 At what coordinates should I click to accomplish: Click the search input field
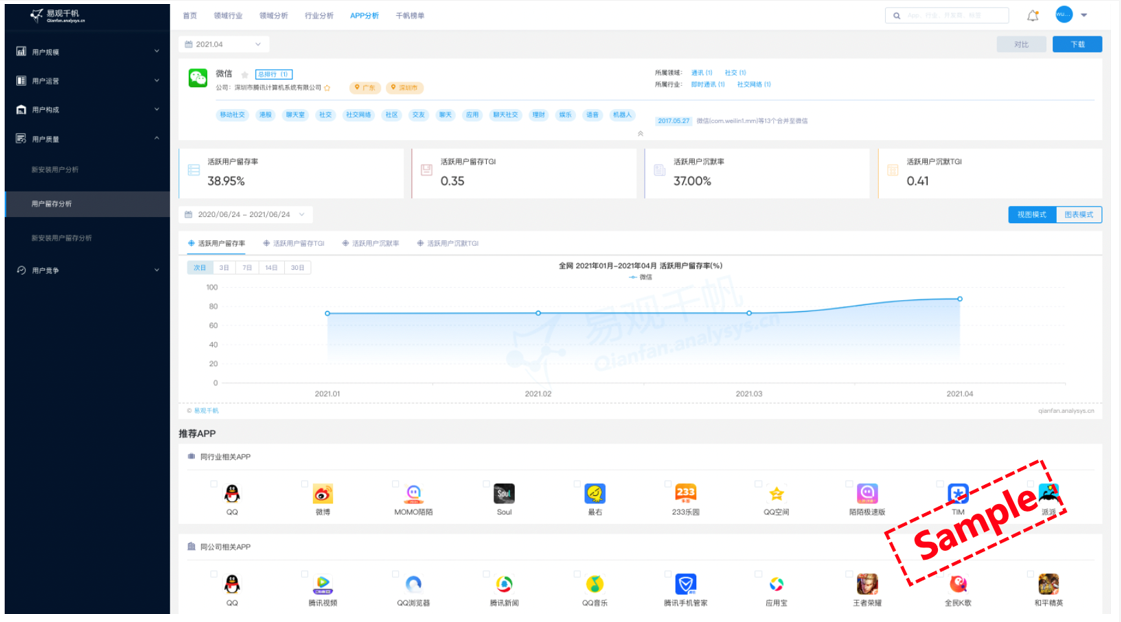coord(949,16)
